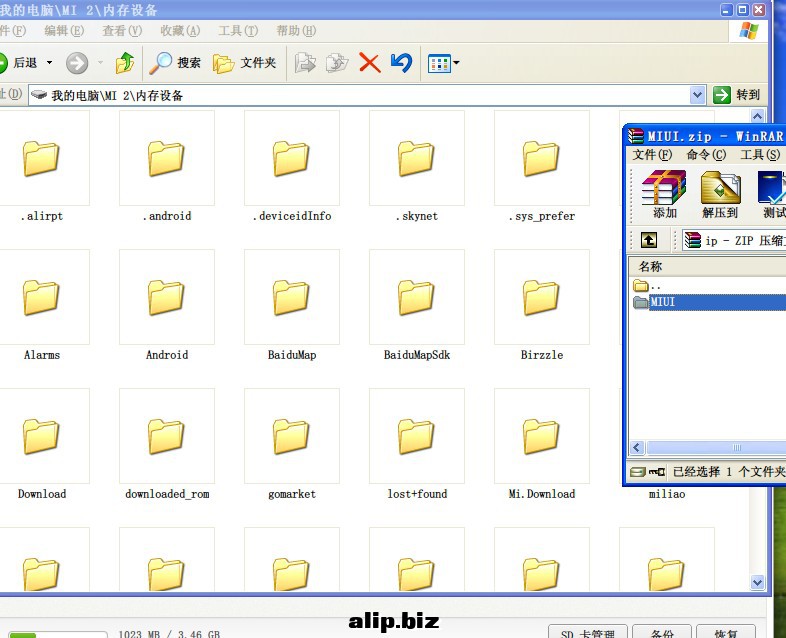Image resolution: width=786 pixels, height=638 pixels.
Task: Select the gomarket folder
Action: (x=292, y=444)
